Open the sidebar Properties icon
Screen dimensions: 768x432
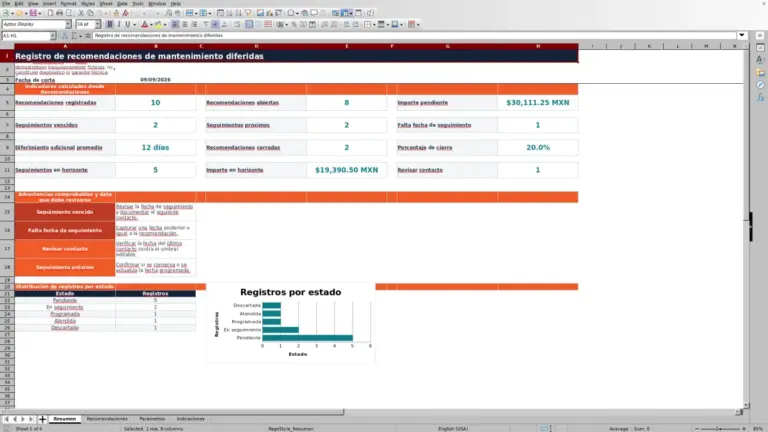(x=760, y=48)
